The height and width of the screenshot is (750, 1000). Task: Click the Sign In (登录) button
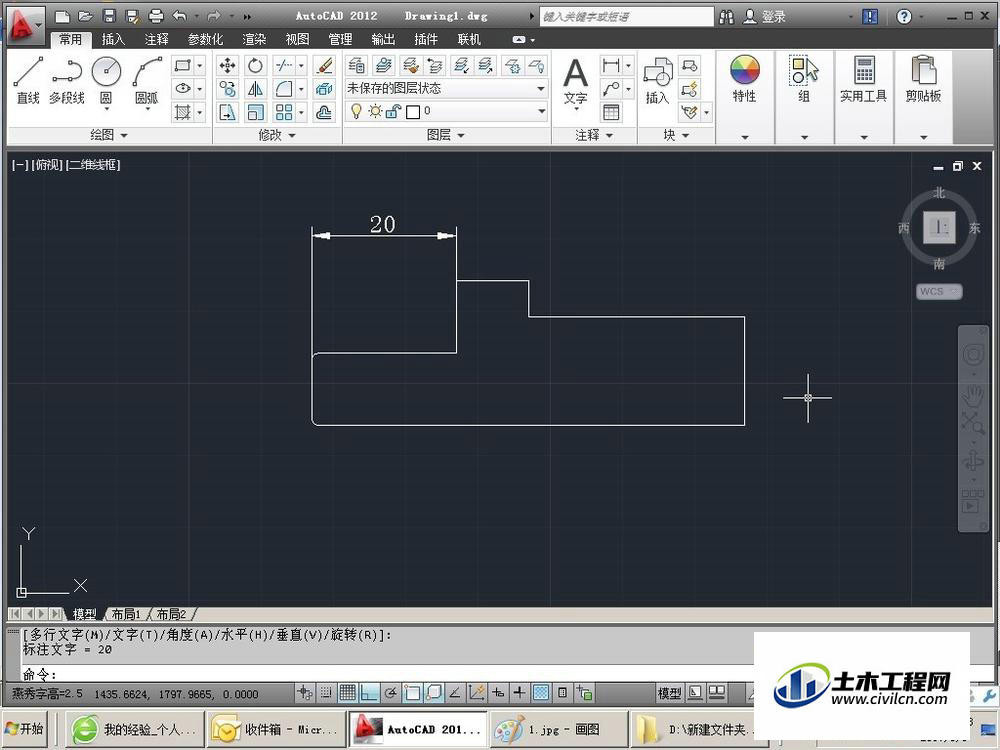[766, 17]
